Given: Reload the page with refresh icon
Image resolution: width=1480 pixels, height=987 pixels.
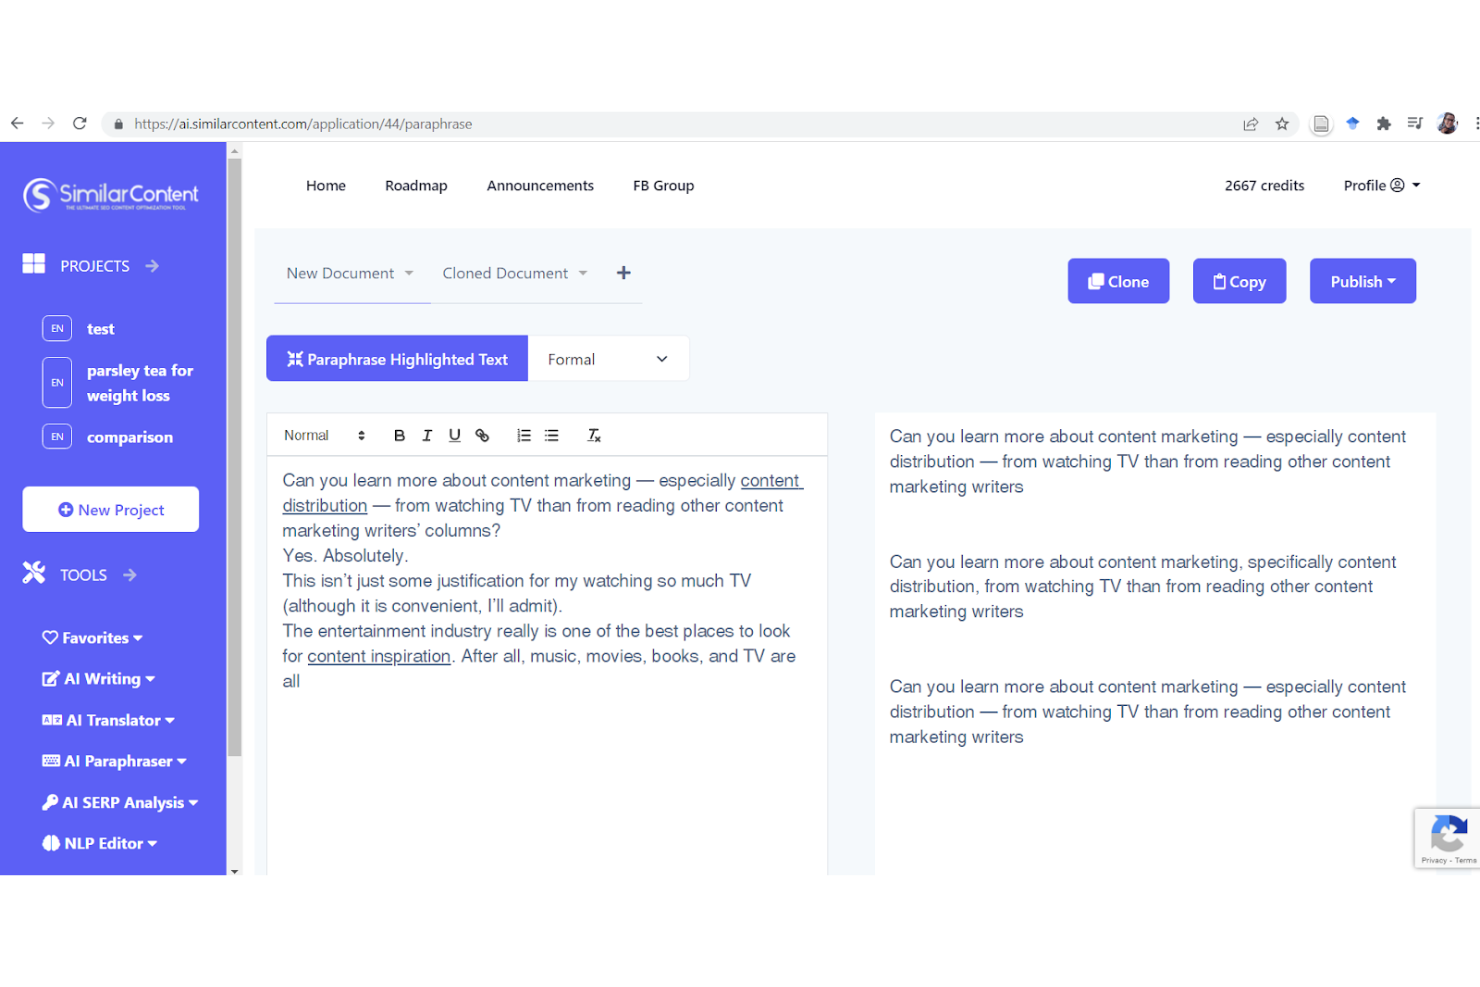Looking at the screenshot, I should click(x=80, y=123).
